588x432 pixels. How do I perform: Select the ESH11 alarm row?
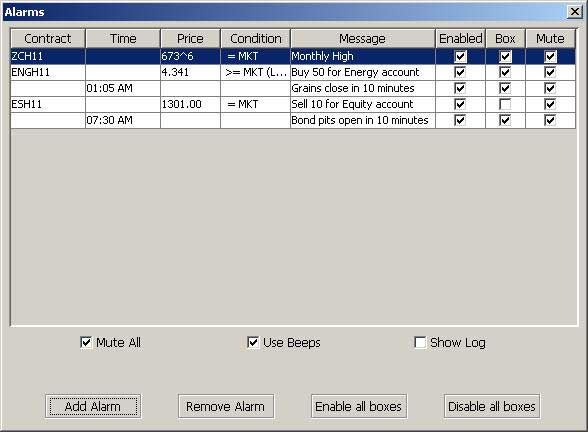click(x=293, y=104)
